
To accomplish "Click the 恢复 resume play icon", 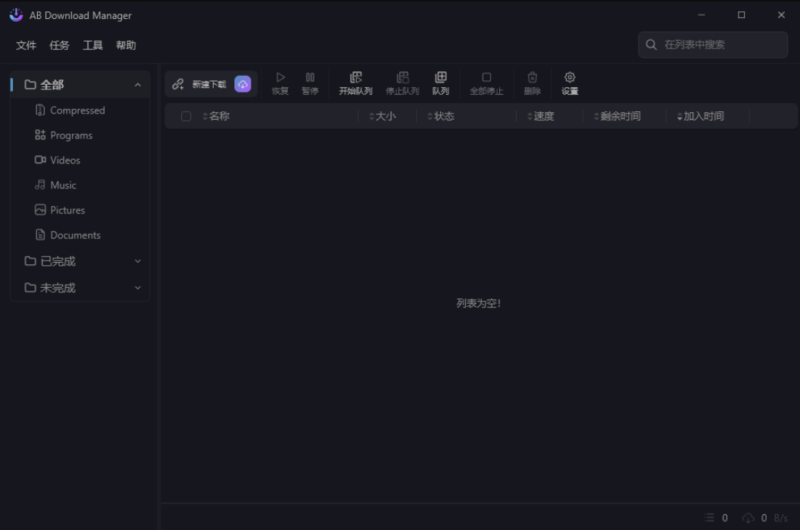I will (280, 78).
